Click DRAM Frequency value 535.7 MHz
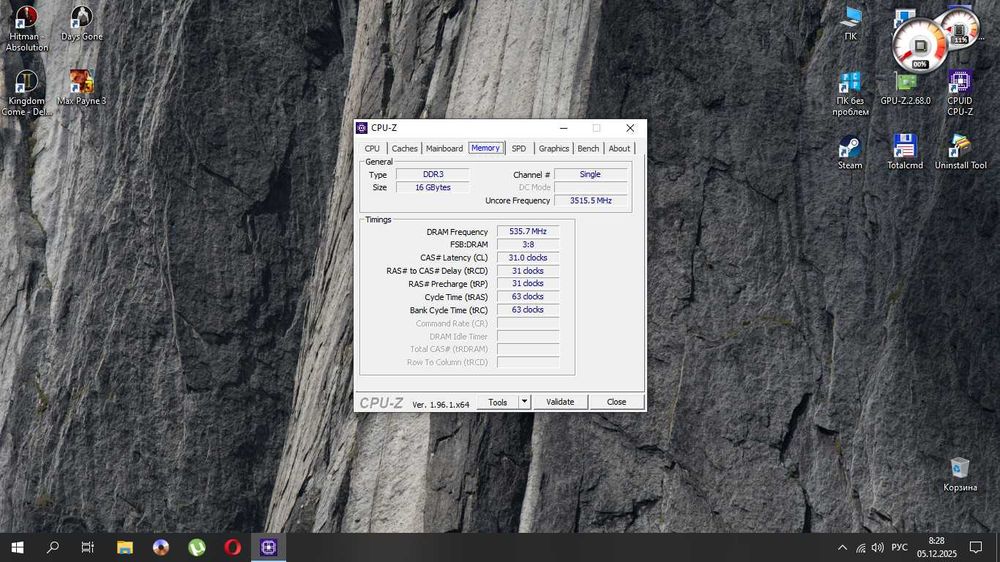This screenshot has width=1000, height=562. 528,232
